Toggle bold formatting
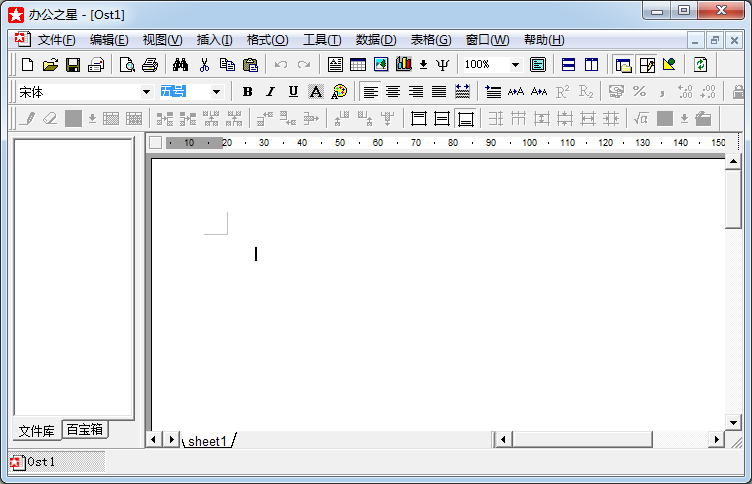 [x=247, y=92]
